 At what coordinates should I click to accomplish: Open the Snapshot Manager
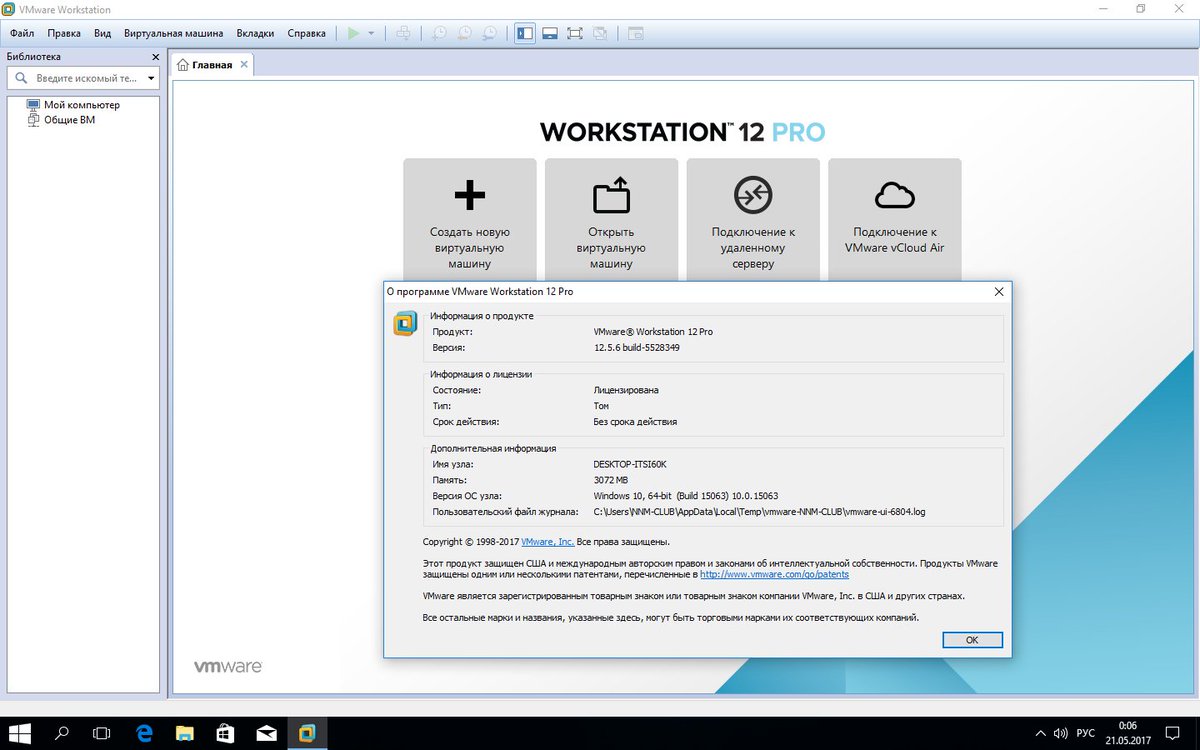[x=488, y=32]
